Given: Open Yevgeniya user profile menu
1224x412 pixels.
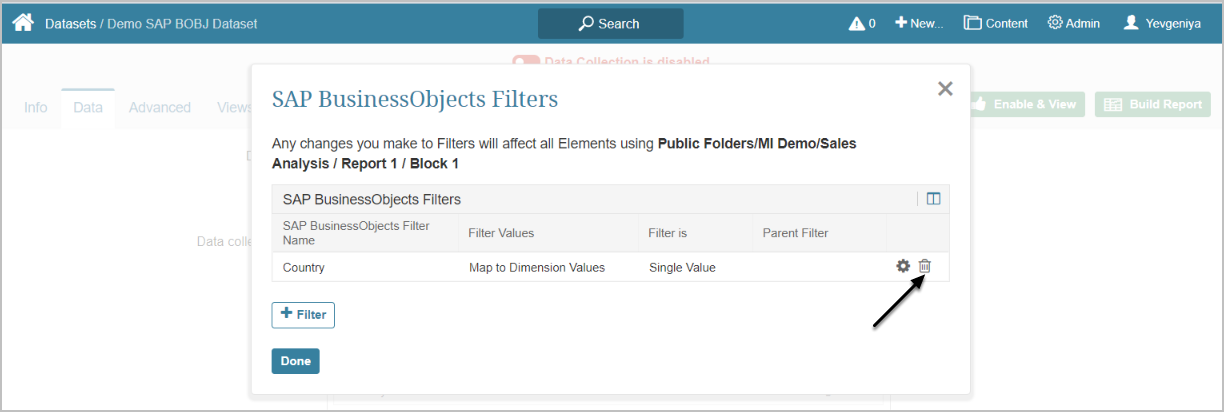Looking at the screenshot, I should pyautogui.click(x=1161, y=23).
